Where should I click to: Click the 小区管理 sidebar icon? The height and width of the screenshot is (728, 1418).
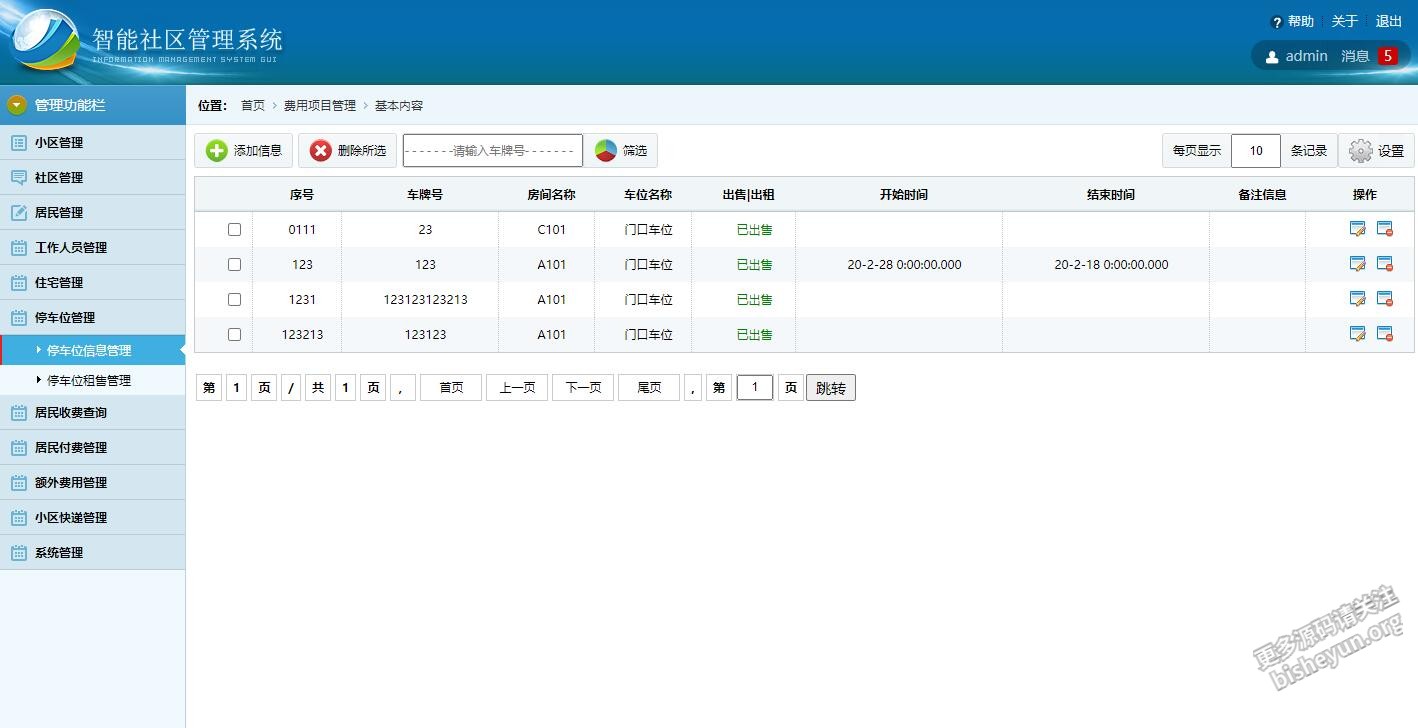(18, 142)
